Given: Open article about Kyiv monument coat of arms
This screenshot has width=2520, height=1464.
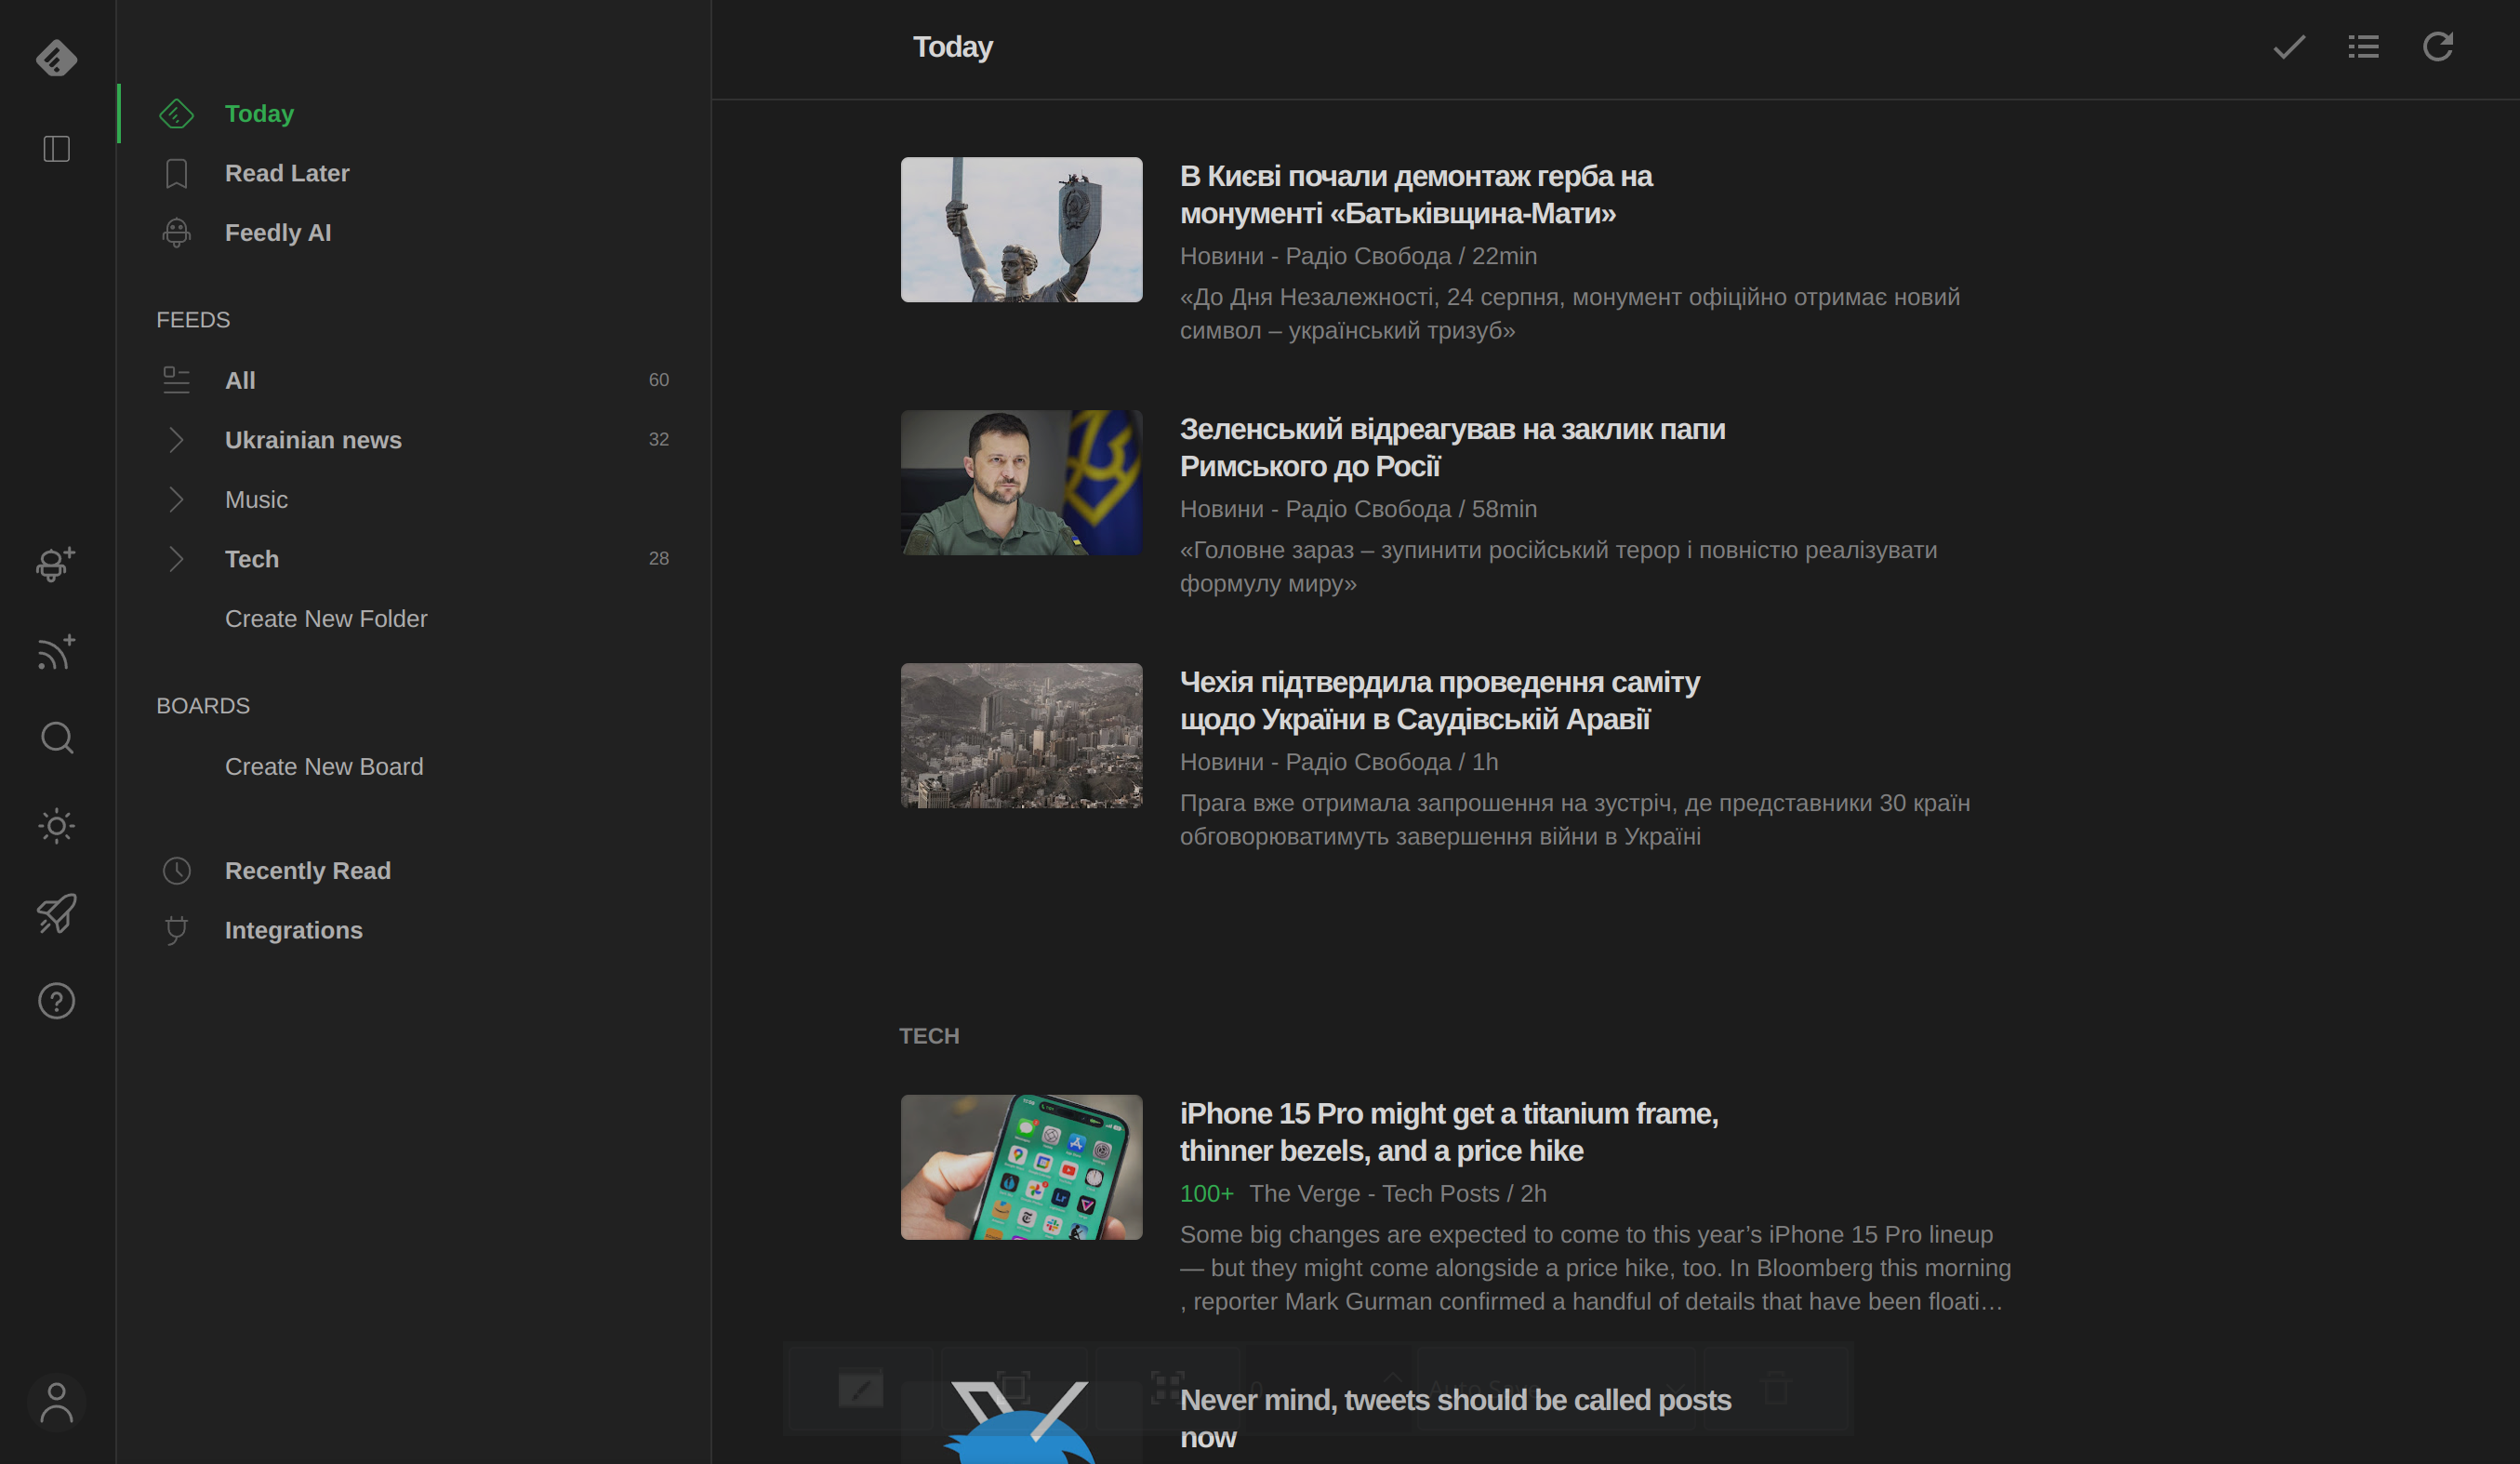Looking at the screenshot, I should click(1416, 195).
